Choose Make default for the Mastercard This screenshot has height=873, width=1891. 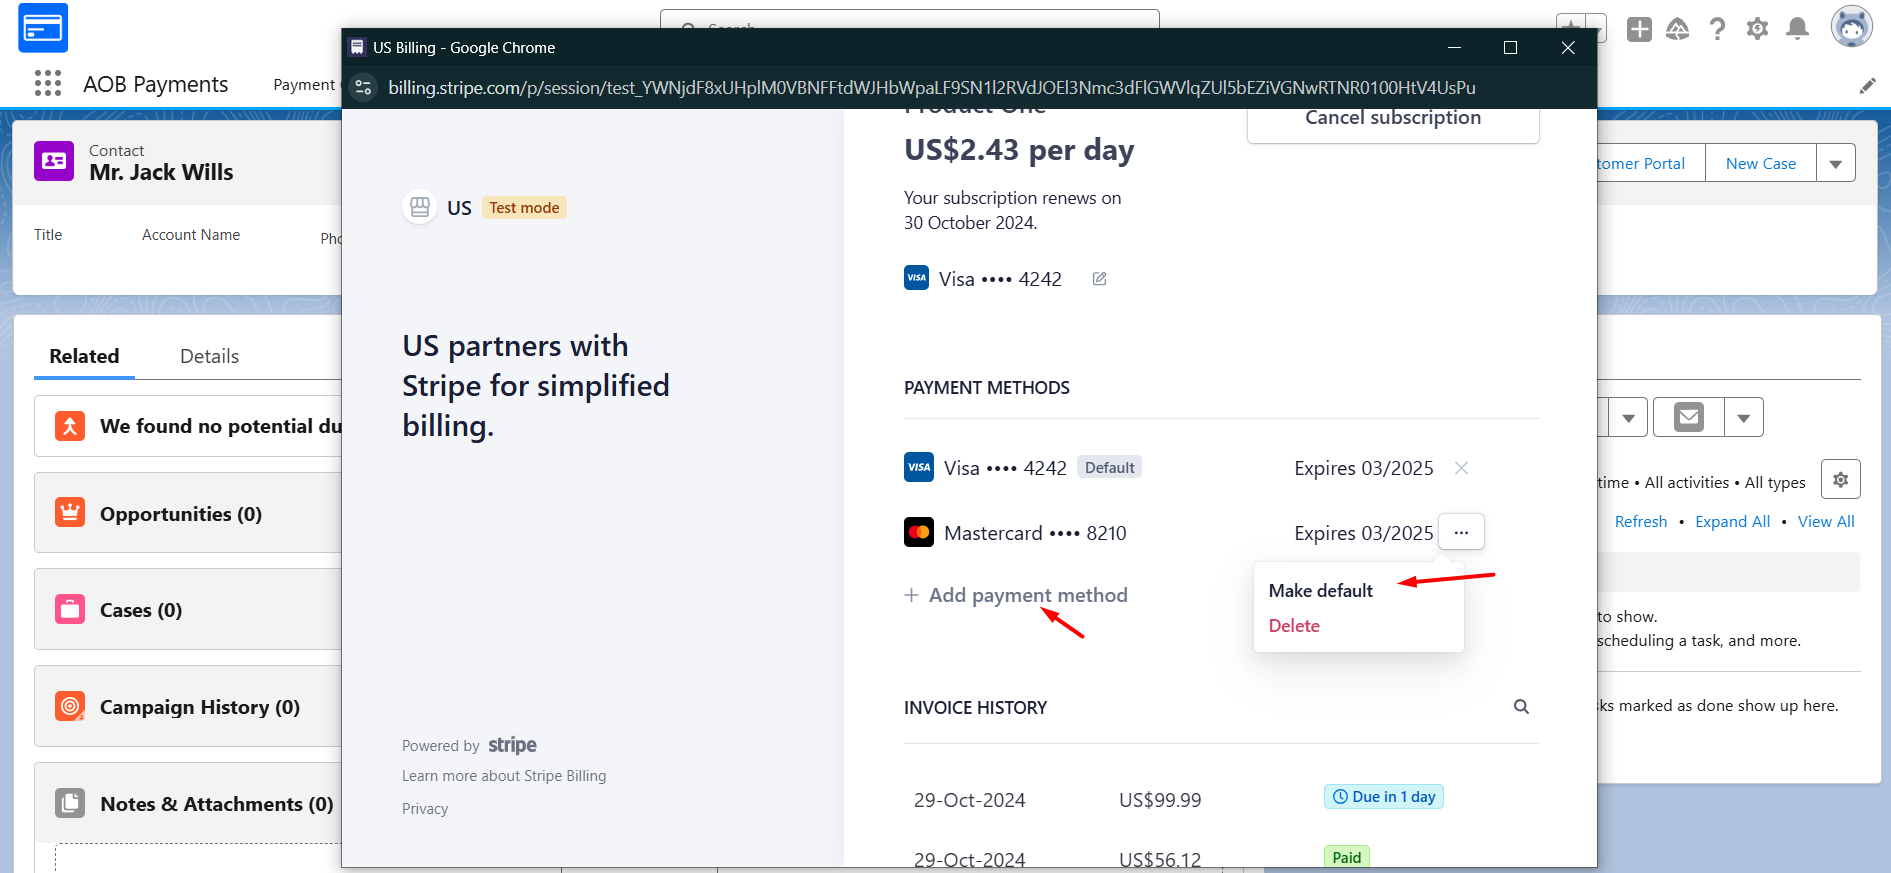point(1320,591)
